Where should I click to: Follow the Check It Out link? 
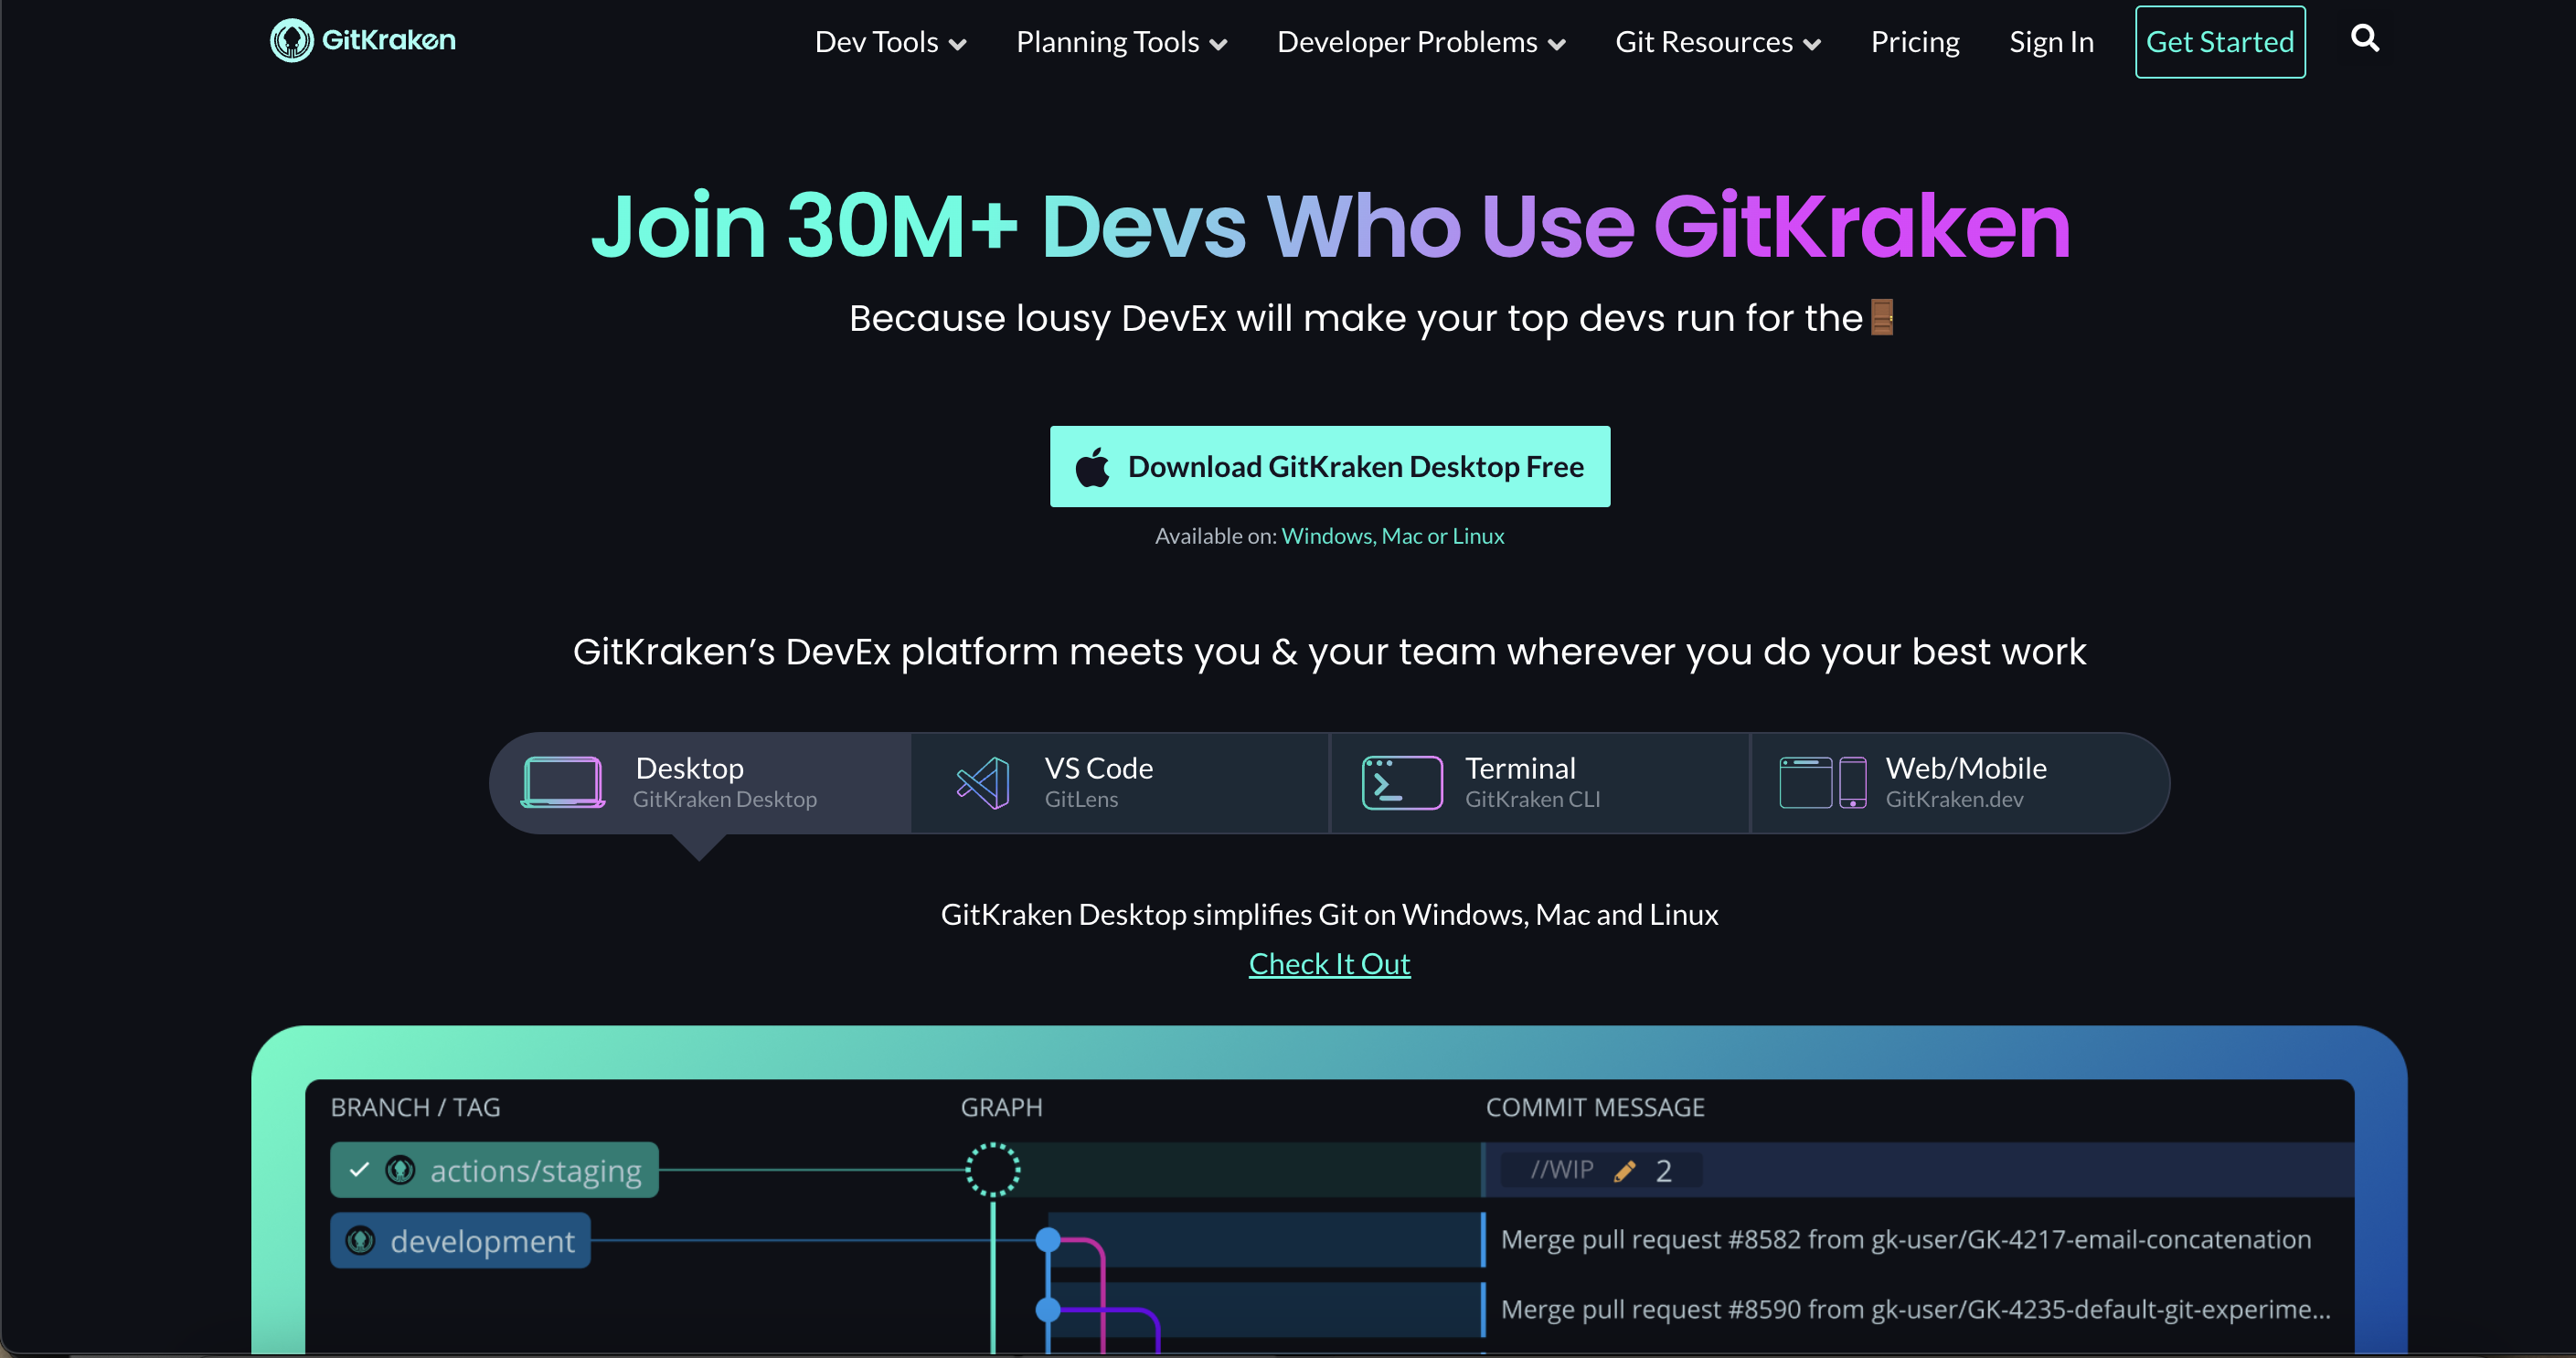[1329, 963]
